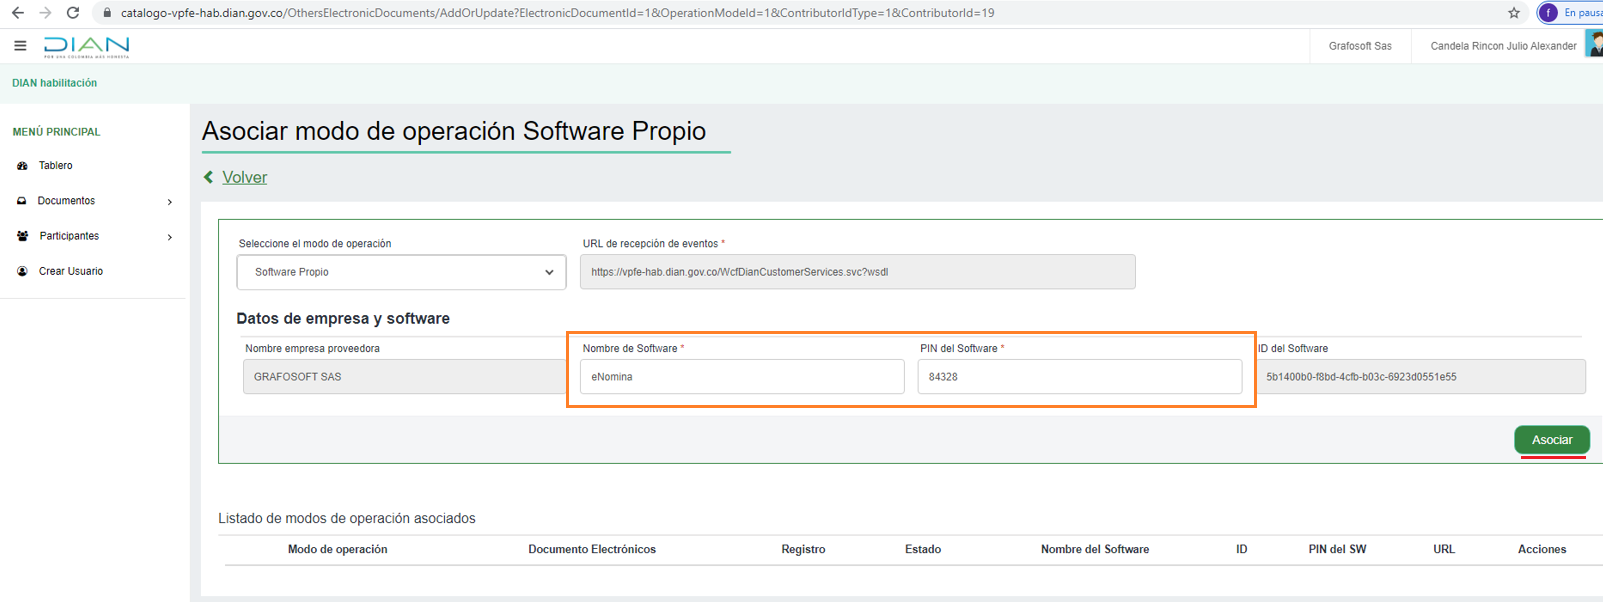Open the modo de operación dropdown
The width and height of the screenshot is (1603, 602).
401,272
